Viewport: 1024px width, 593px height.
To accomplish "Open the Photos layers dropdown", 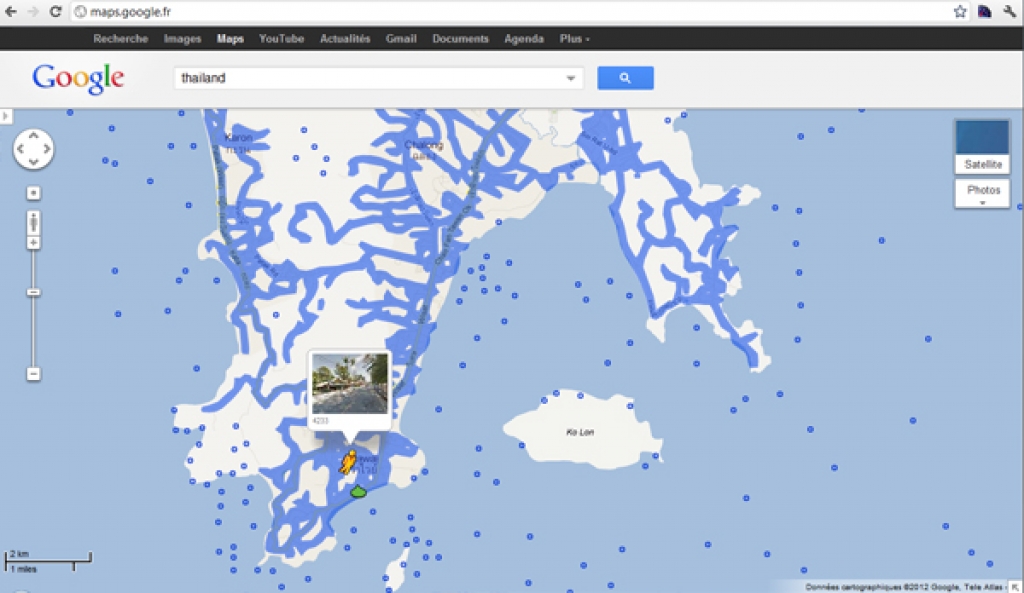I will (982, 194).
